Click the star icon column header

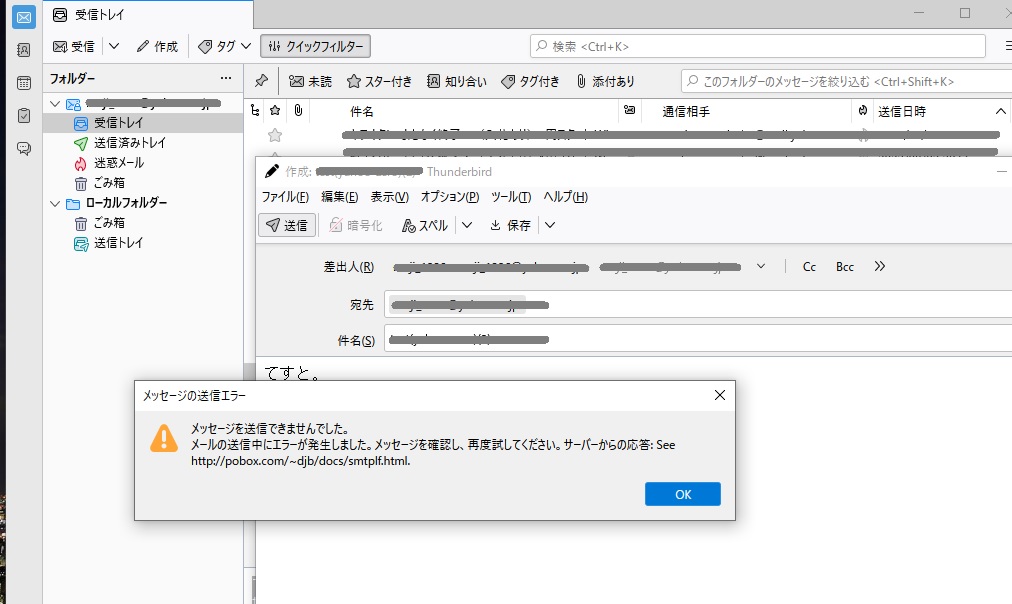[x=275, y=110]
